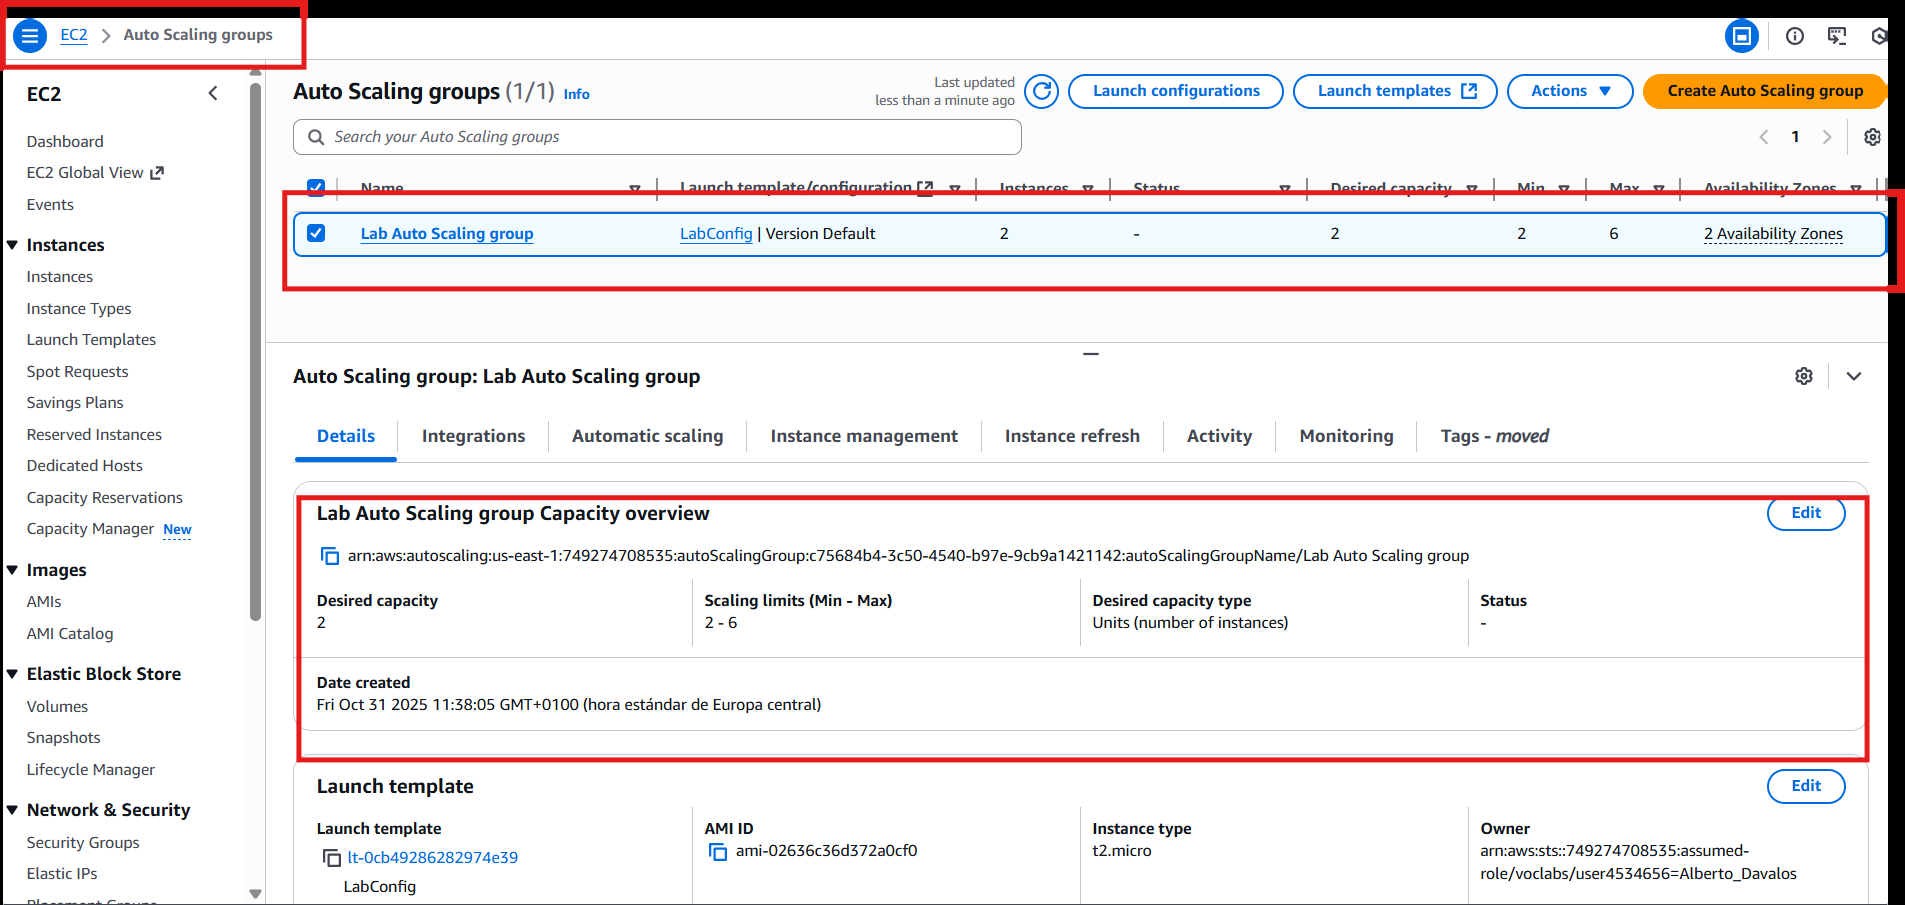Image resolution: width=1905 pixels, height=905 pixels.
Task: Collapse the Elastic Block Store sidebar section
Action: coord(13,674)
